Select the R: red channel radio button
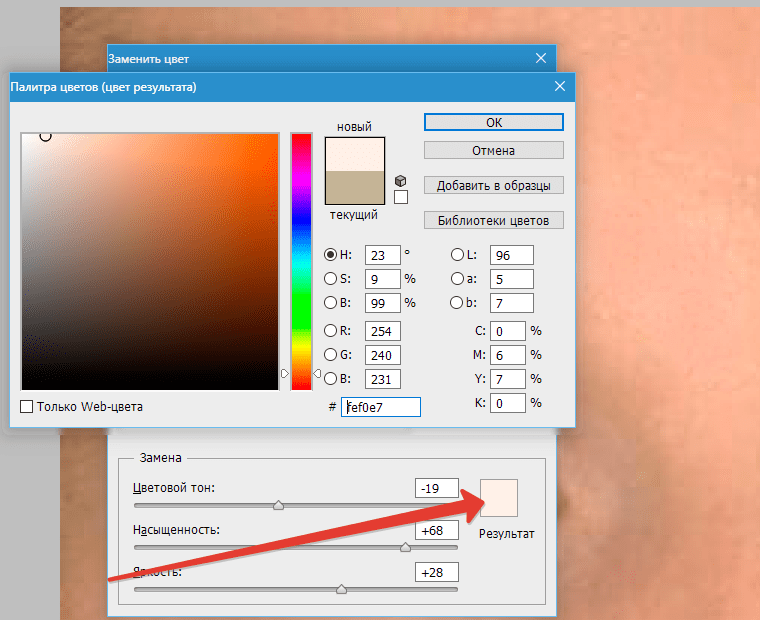The height and width of the screenshot is (620, 760). click(330, 331)
